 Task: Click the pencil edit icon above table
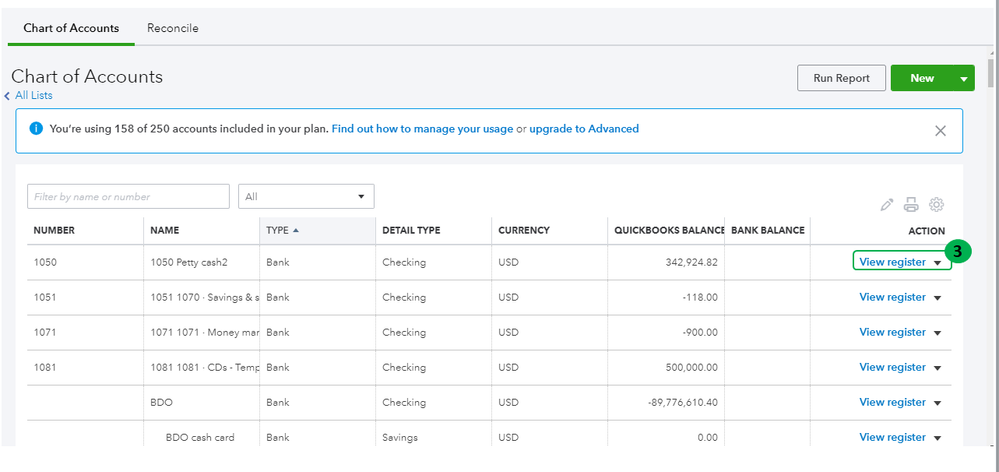tap(887, 205)
